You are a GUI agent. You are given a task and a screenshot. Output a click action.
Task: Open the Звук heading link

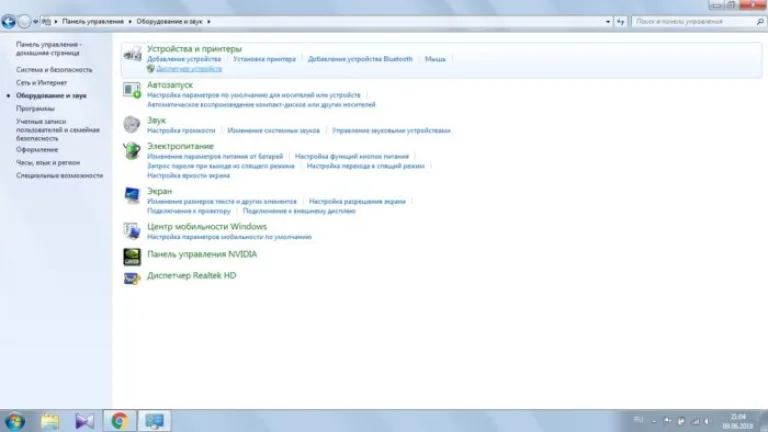coord(156,120)
